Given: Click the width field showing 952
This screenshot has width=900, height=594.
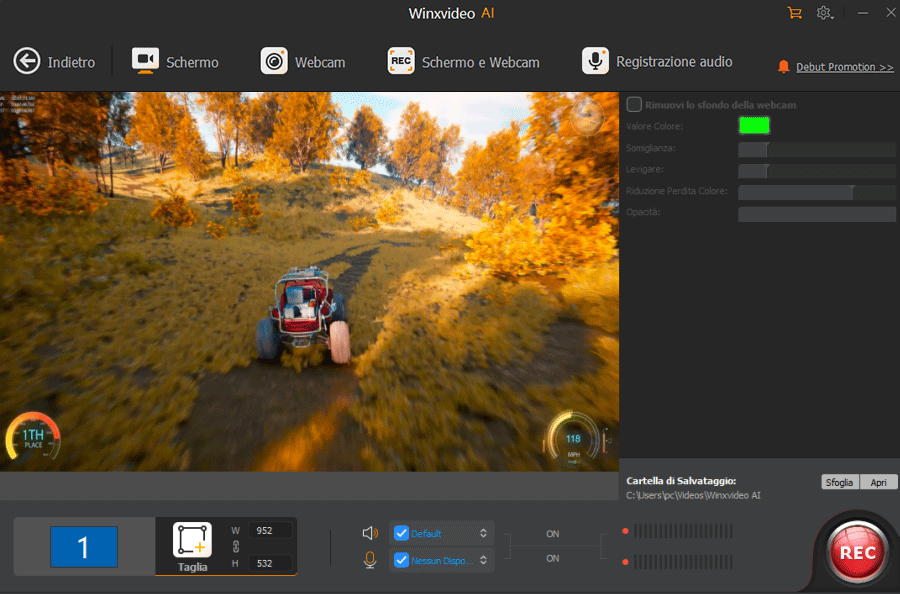Looking at the screenshot, I should 270,530.
